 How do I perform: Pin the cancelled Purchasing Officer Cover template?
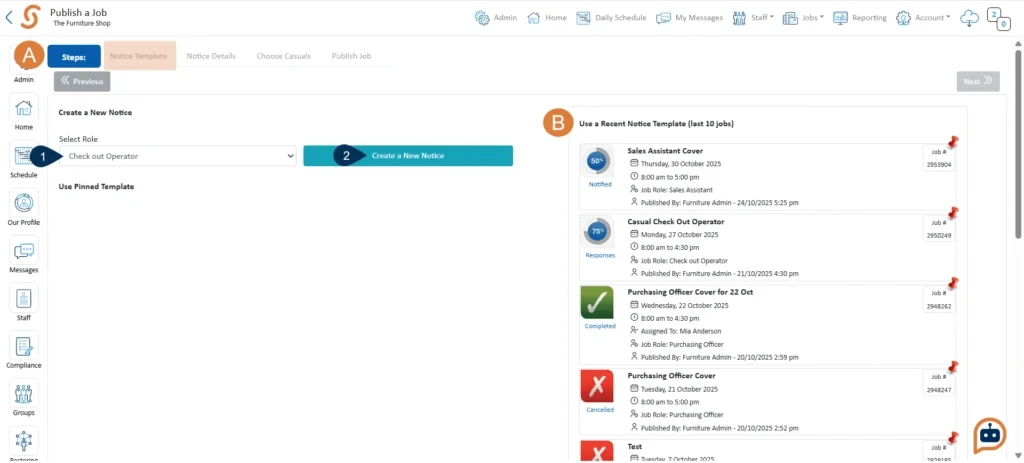[x=953, y=366]
